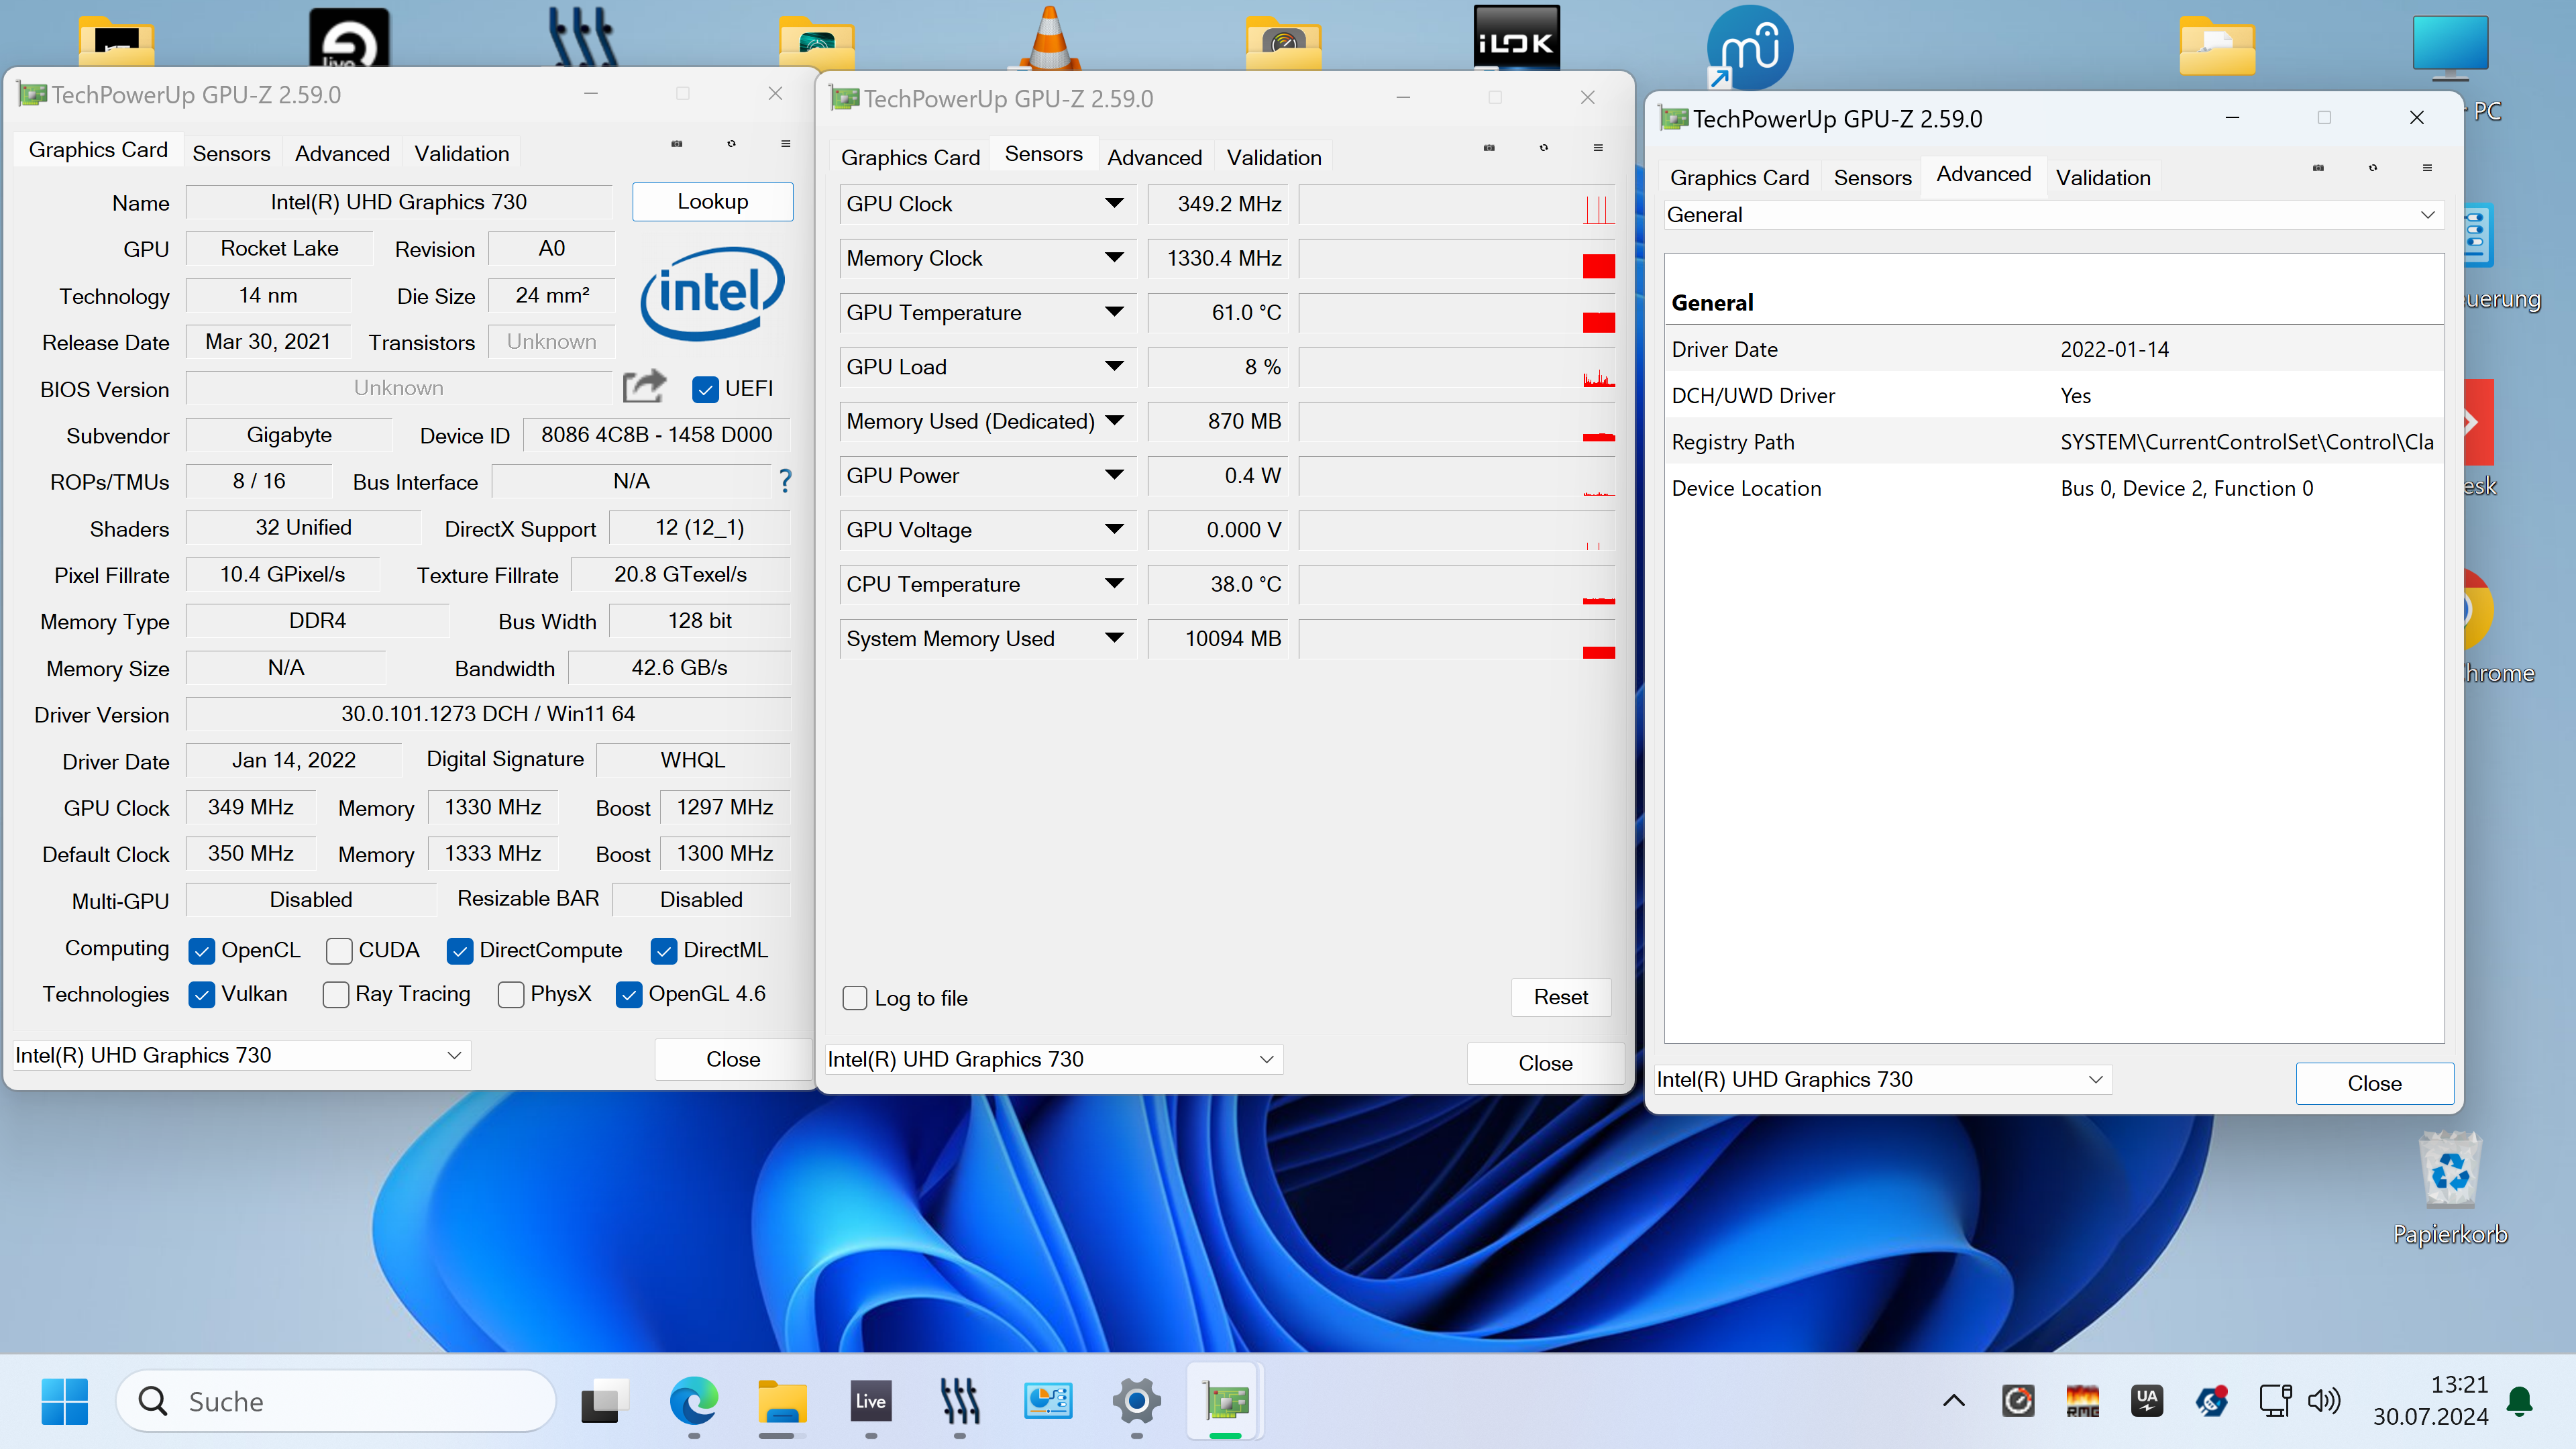2576x1449 pixels.
Task: Expand the GPU Temperature sensor dropdown
Action: pos(1114,312)
